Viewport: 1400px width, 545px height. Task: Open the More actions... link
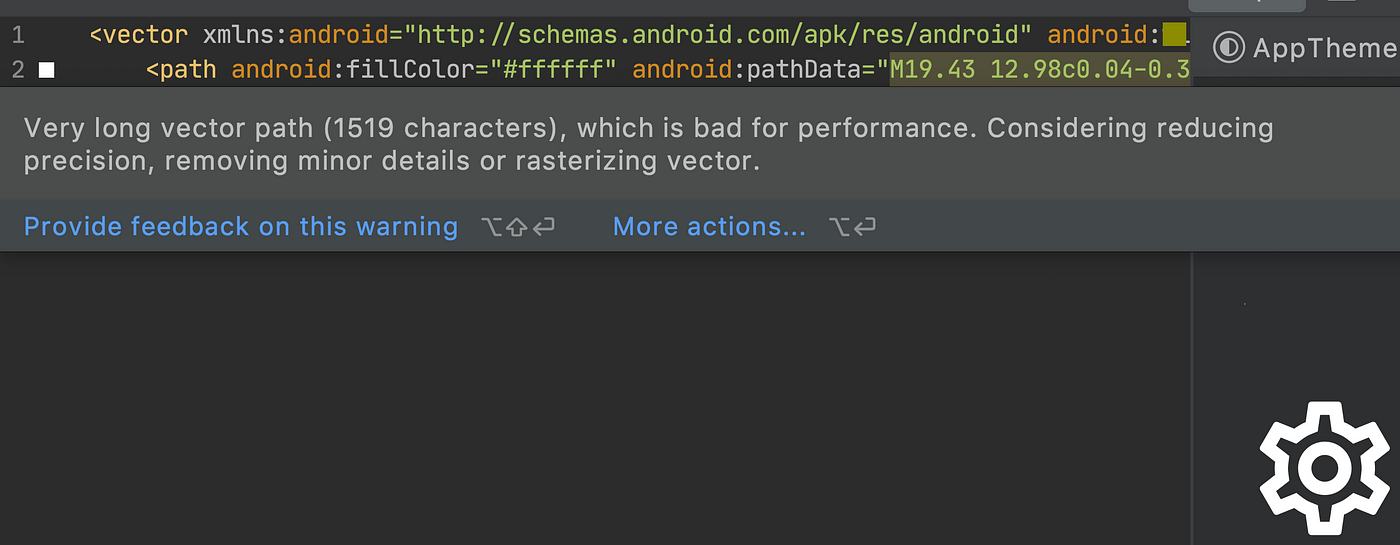pos(709,227)
